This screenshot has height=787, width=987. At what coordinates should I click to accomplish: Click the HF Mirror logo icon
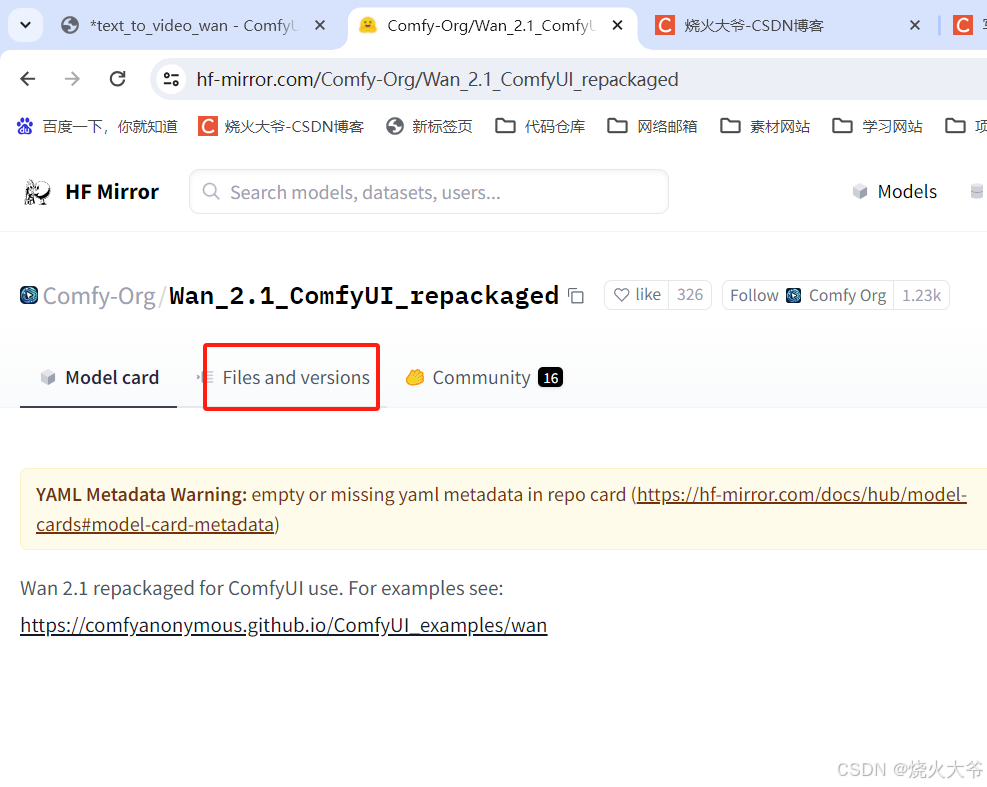[x=37, y=192]
